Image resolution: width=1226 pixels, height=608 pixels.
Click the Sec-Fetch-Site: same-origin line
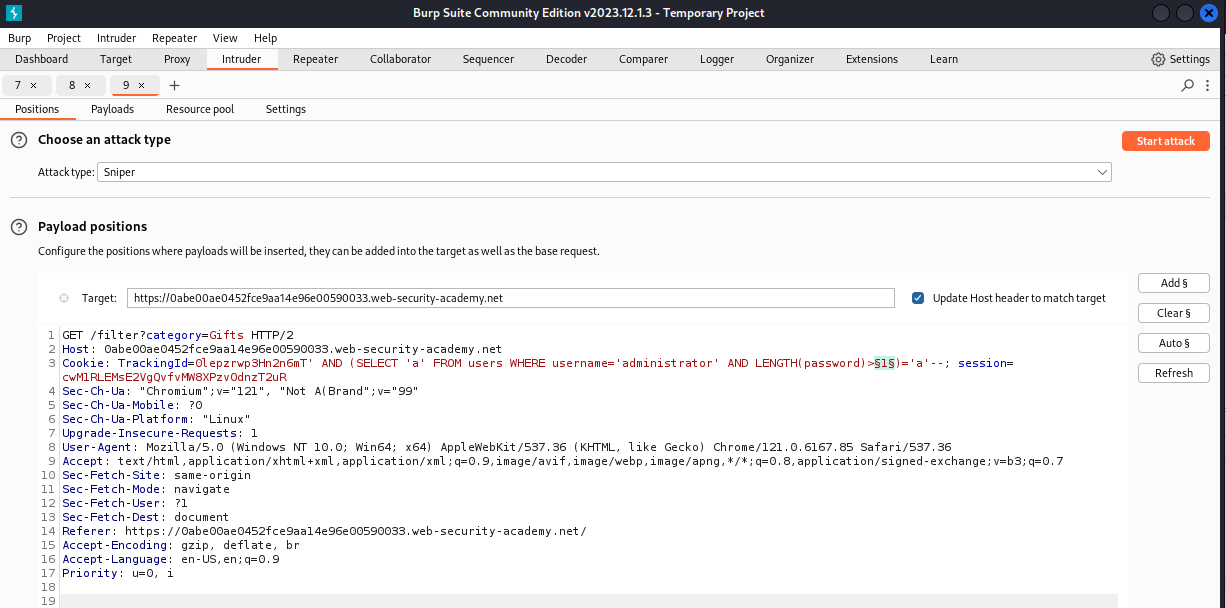(x=156, y=475)
